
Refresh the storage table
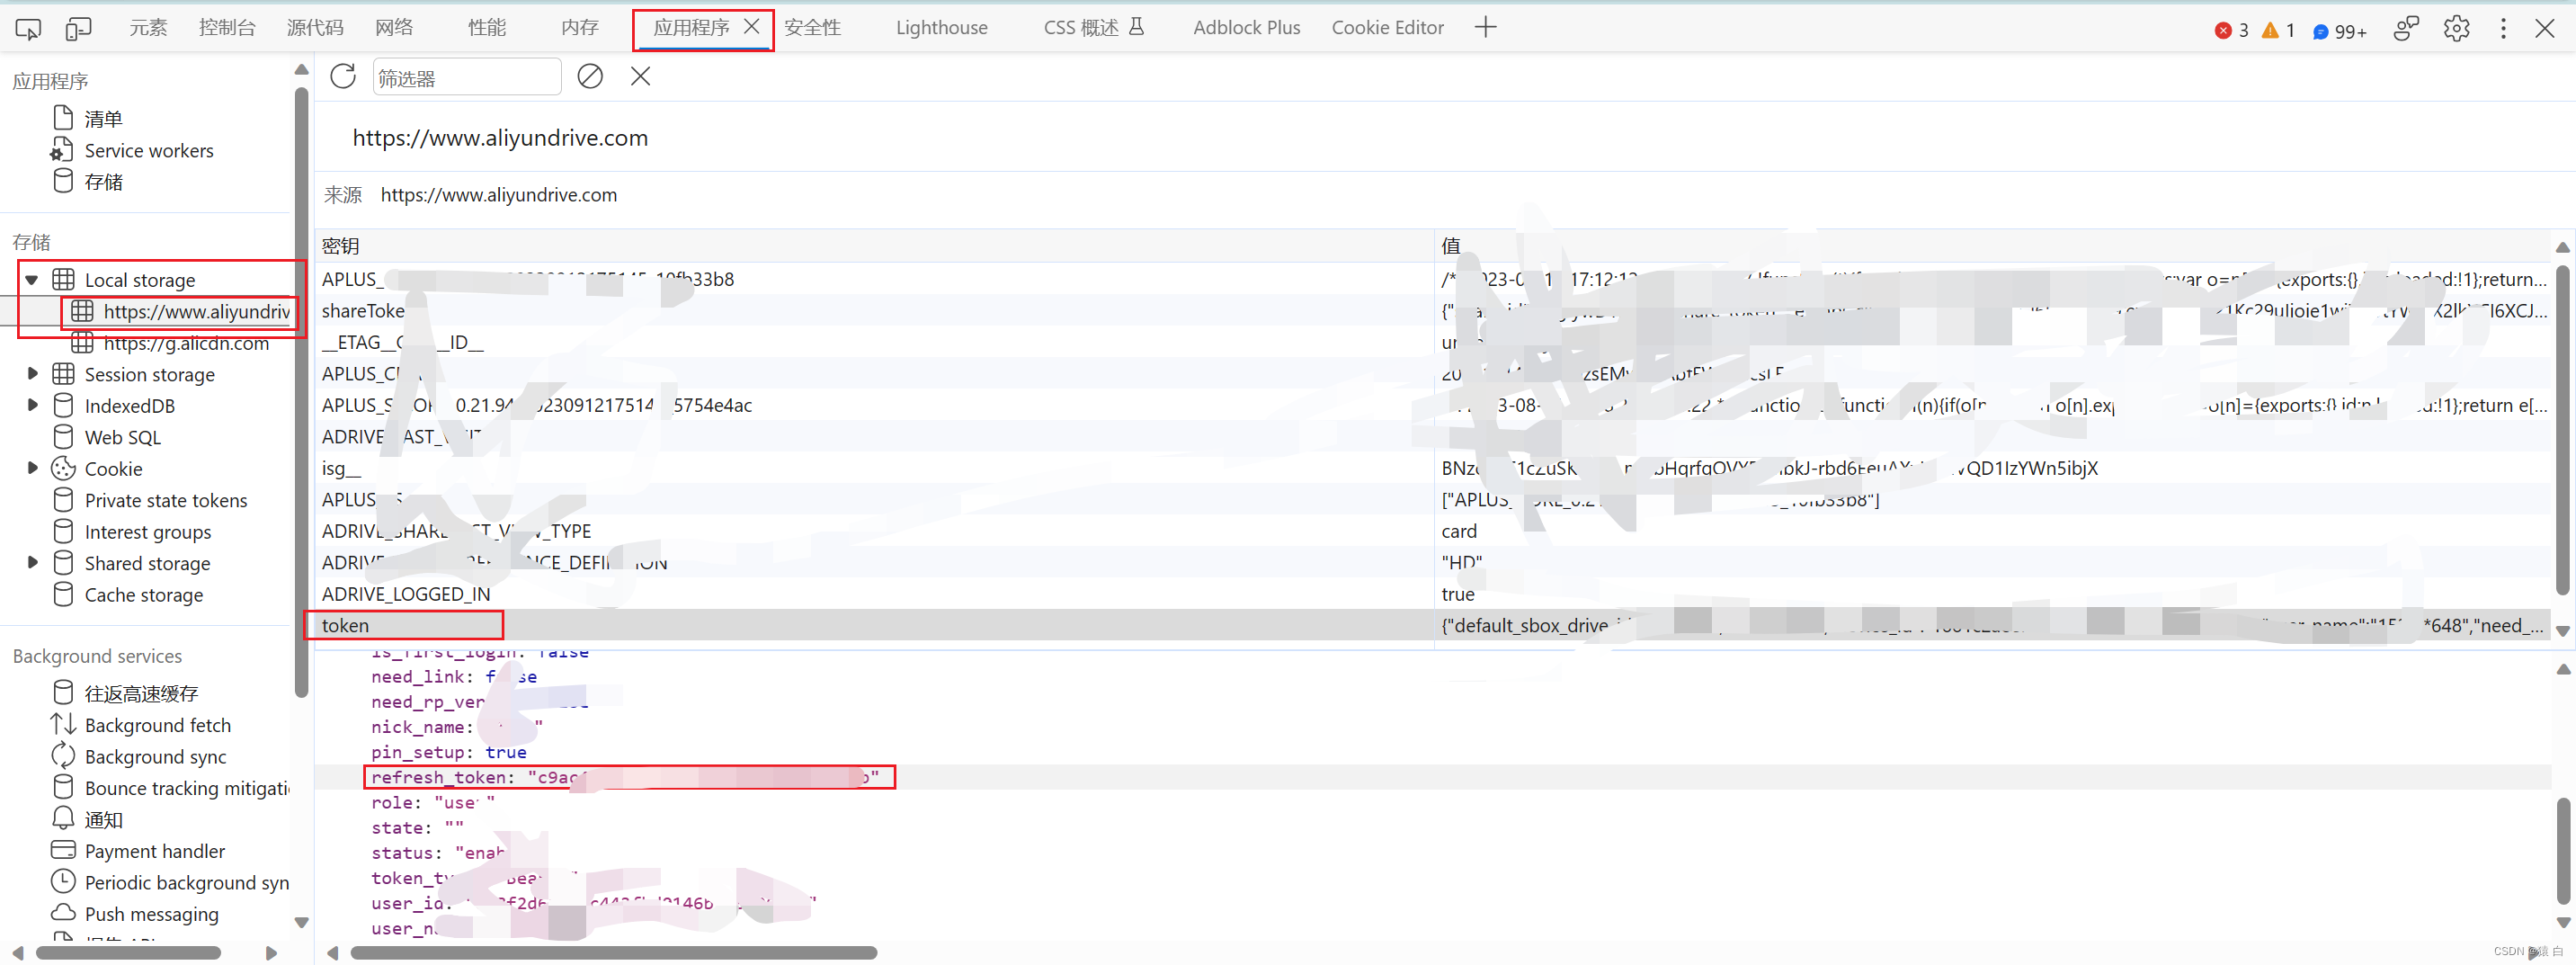tap(343, 76)
